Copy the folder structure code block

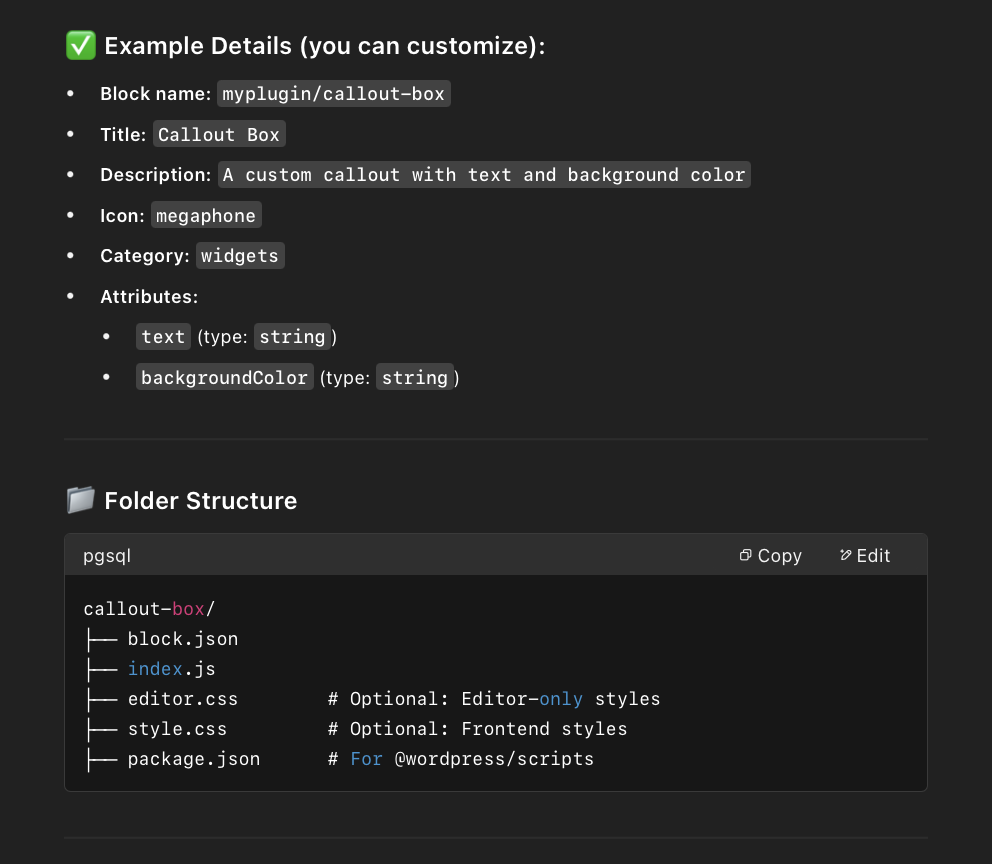pyautogui.click(x=771, y=555)
